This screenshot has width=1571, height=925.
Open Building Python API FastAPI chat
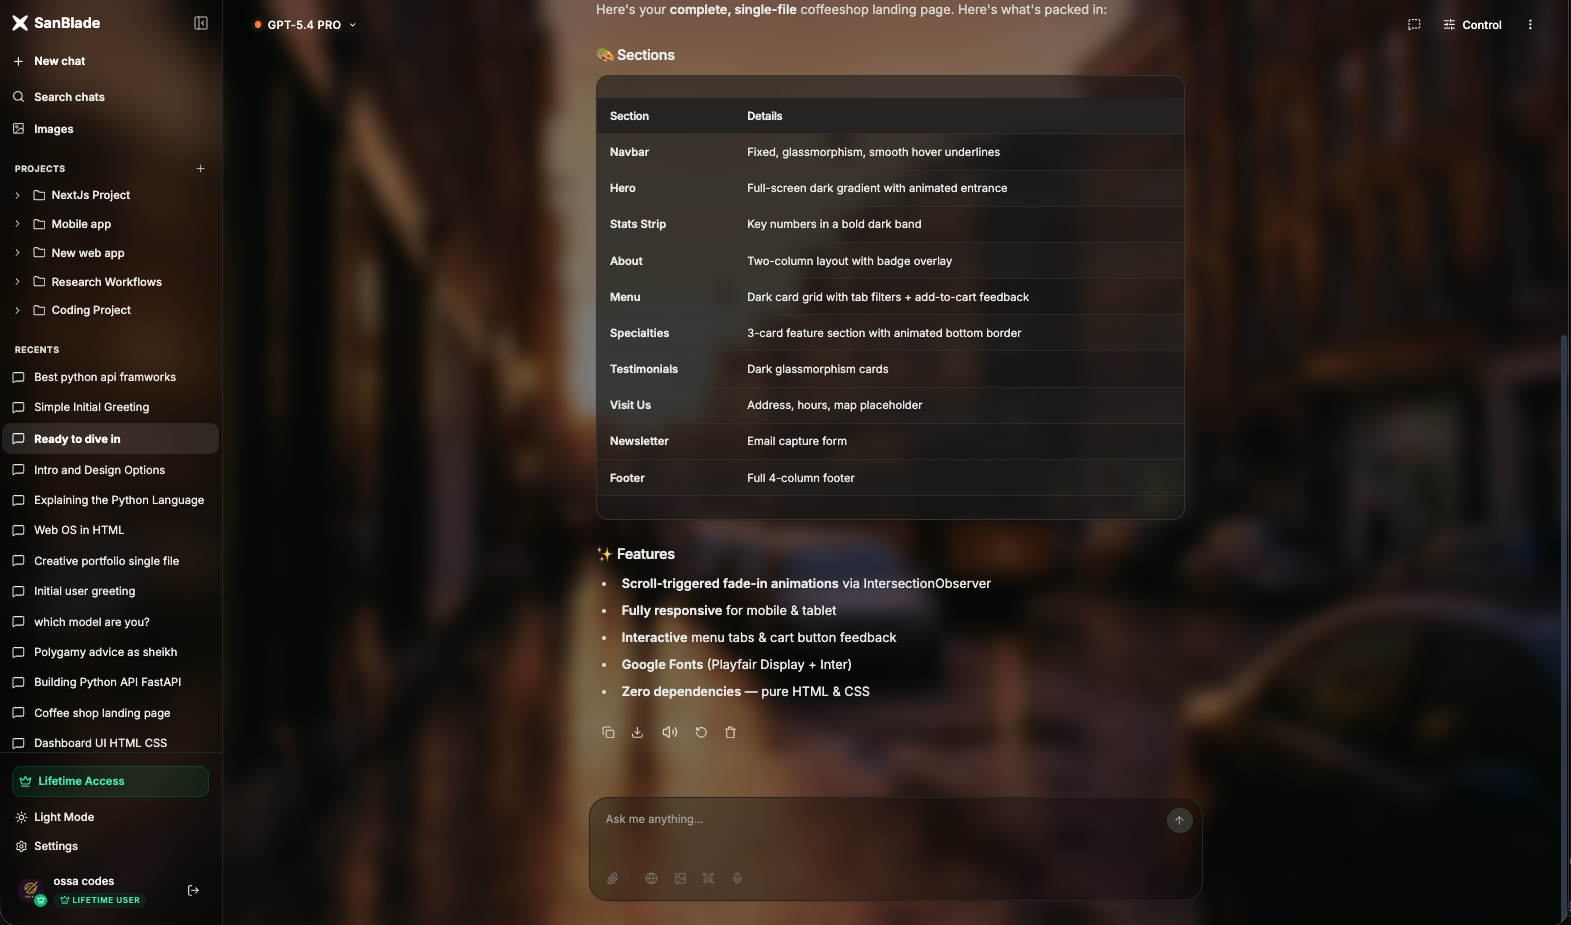(x=107, y=682)
